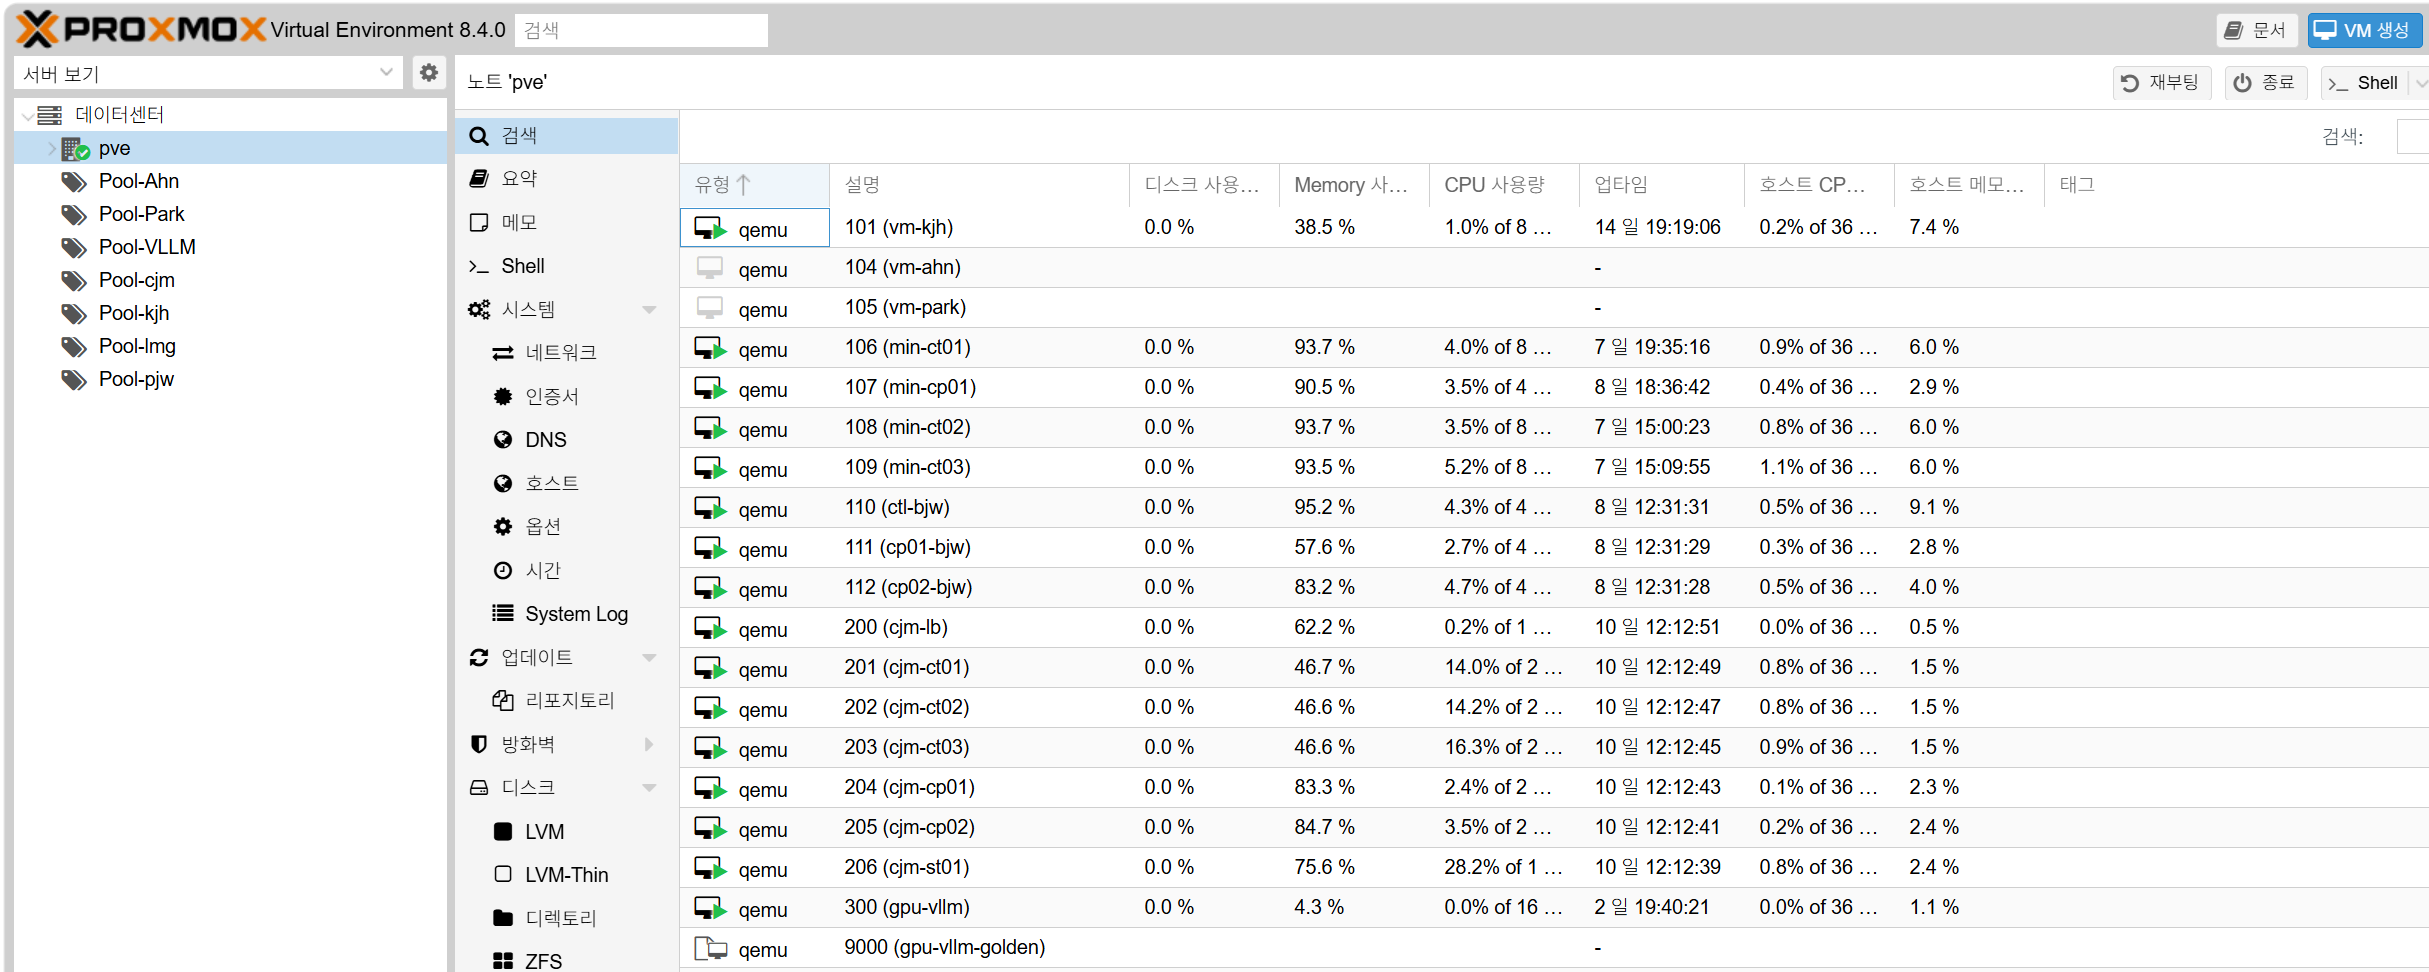2429x972 pixels.
Task: Focus the grid 검색 filter field
Action: pyautogui.click(x=2412, y=137)
